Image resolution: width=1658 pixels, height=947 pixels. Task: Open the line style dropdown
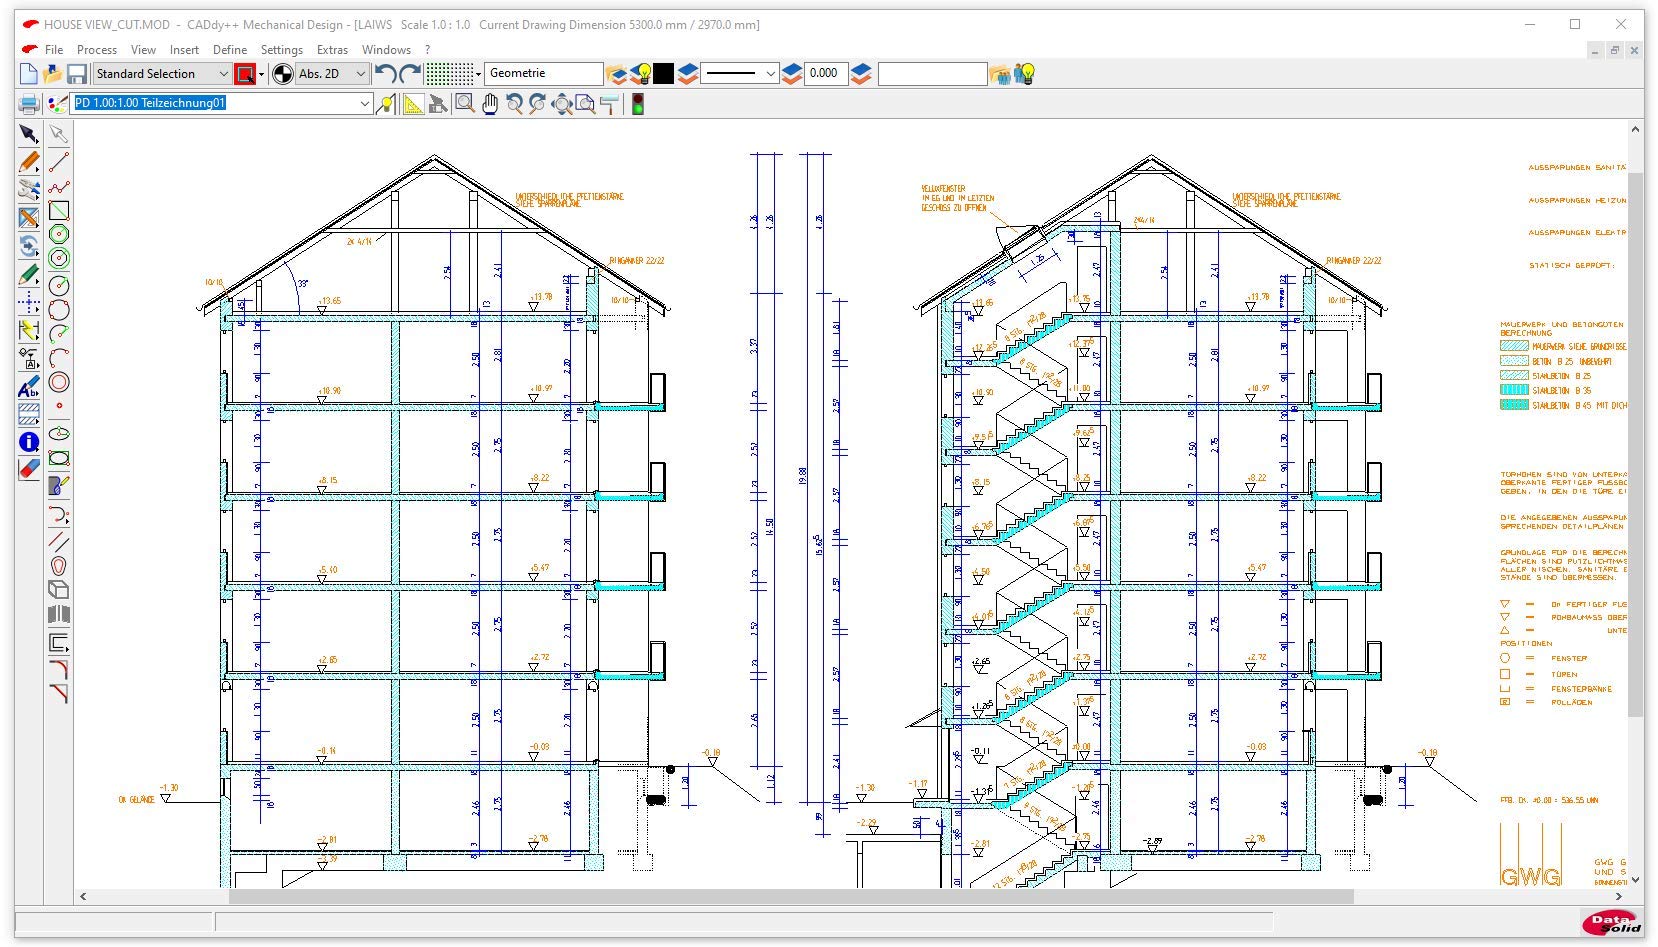coord(769,74)
